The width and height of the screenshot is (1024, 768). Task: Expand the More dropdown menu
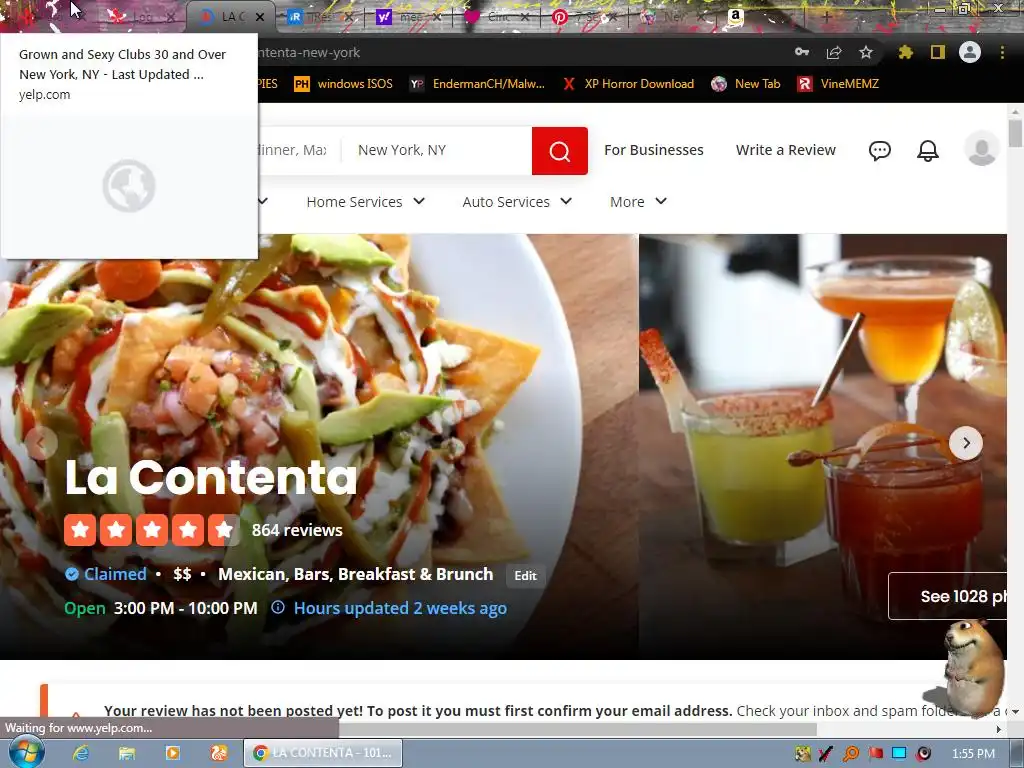[638, 202]
